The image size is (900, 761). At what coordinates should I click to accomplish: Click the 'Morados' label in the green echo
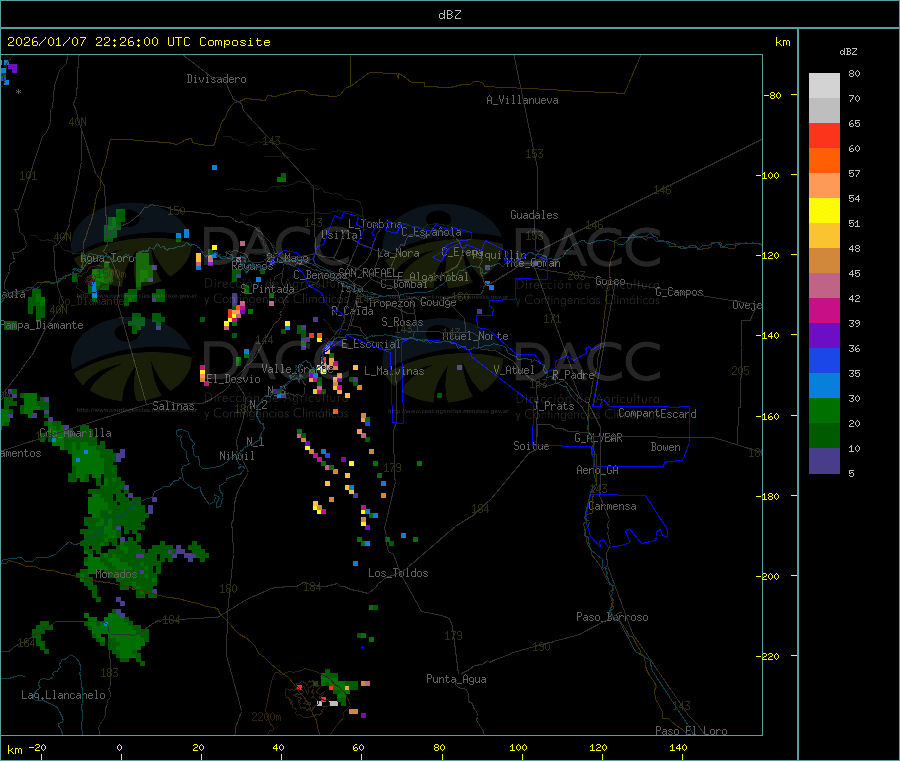(117, 574)
